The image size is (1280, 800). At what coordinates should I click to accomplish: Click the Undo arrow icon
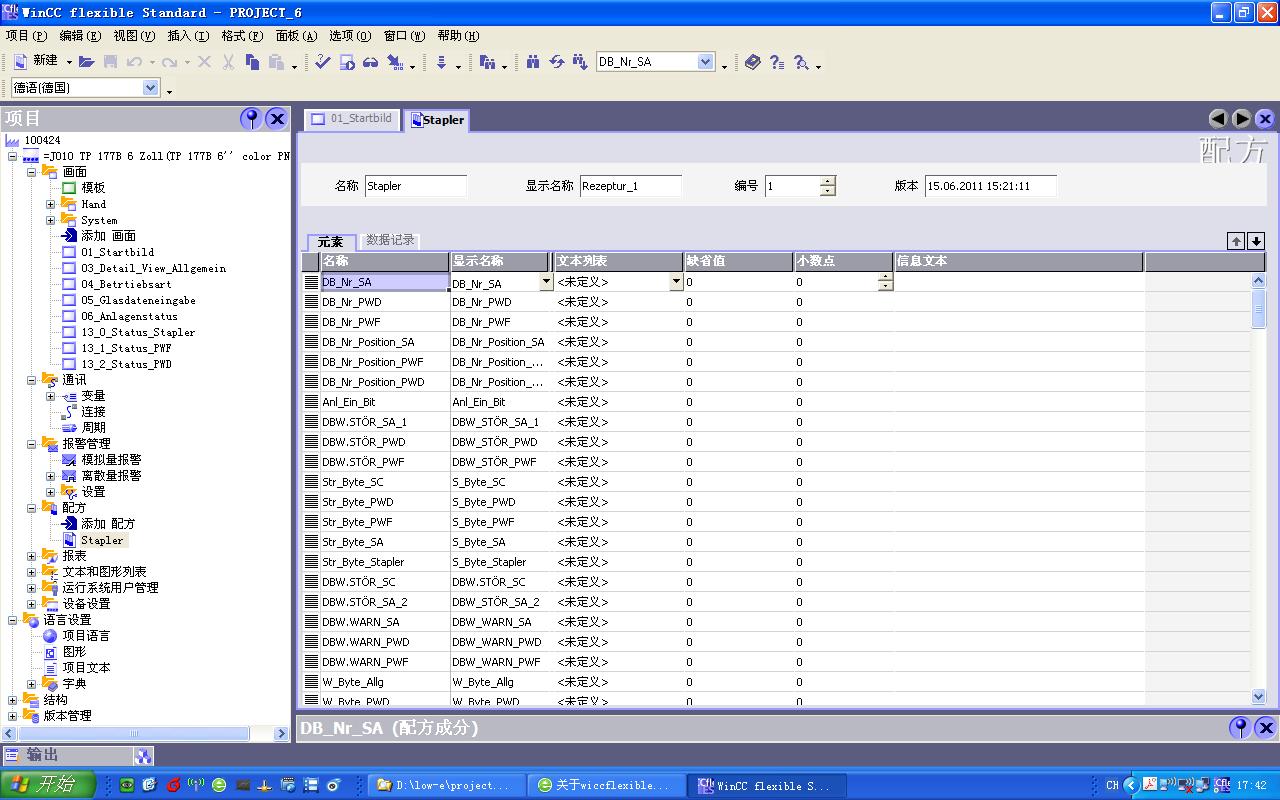[x=133, y=62]
